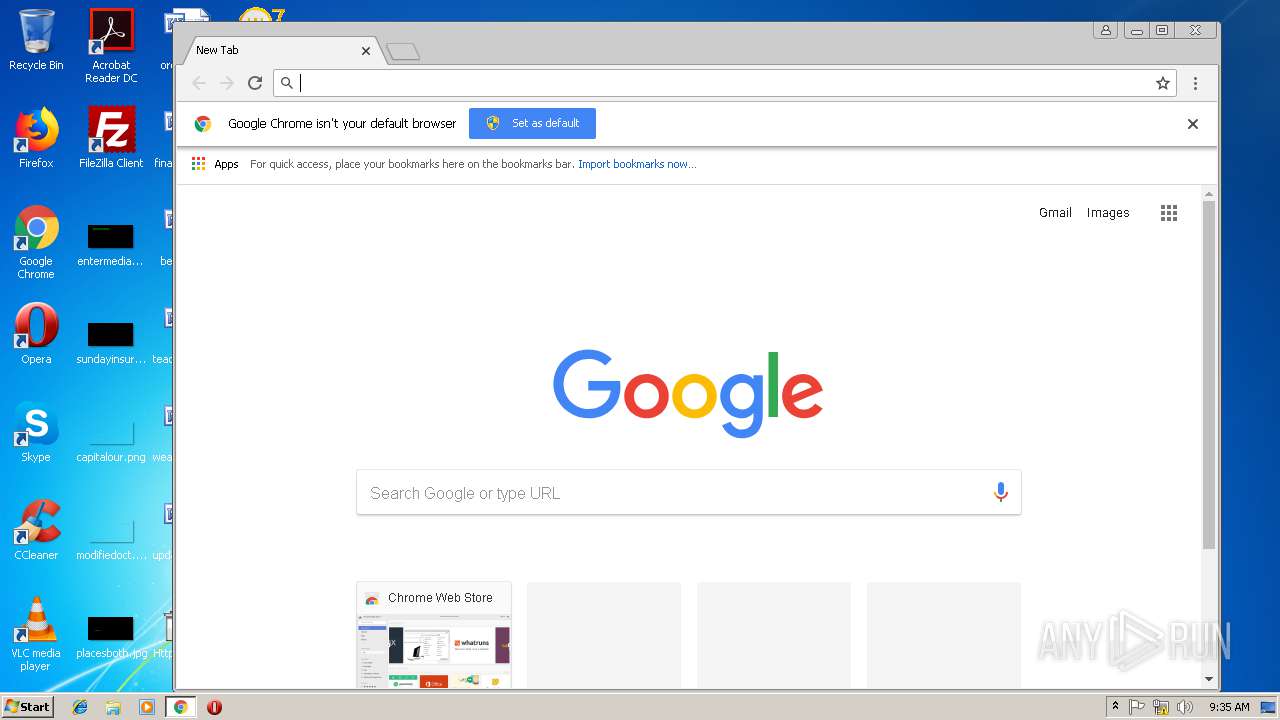Select the CCleaner desktop icon

coord(36,530)
